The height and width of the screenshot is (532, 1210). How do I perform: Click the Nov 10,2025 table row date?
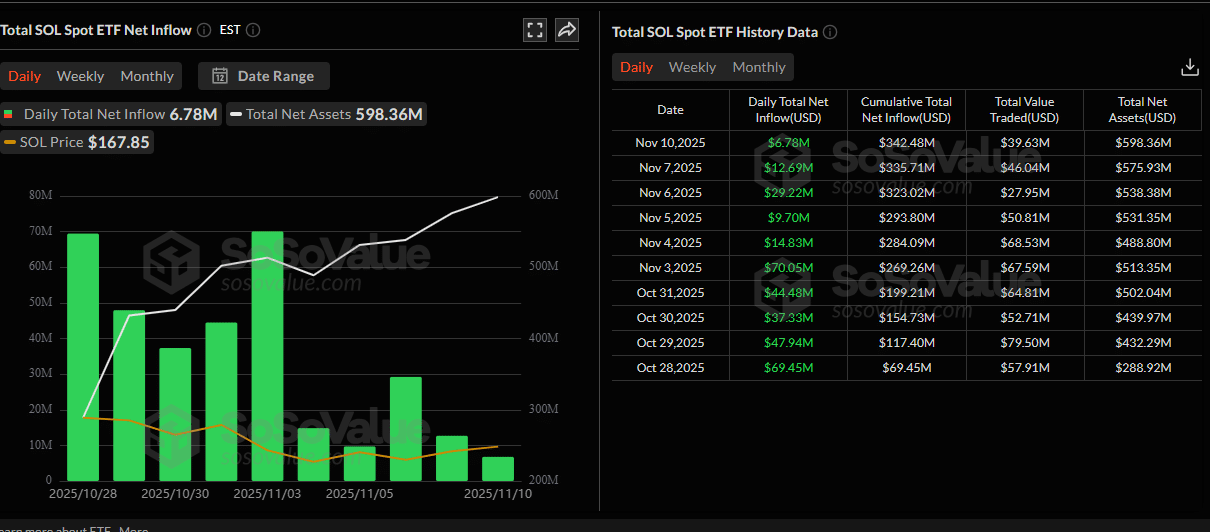click(670, 143)
